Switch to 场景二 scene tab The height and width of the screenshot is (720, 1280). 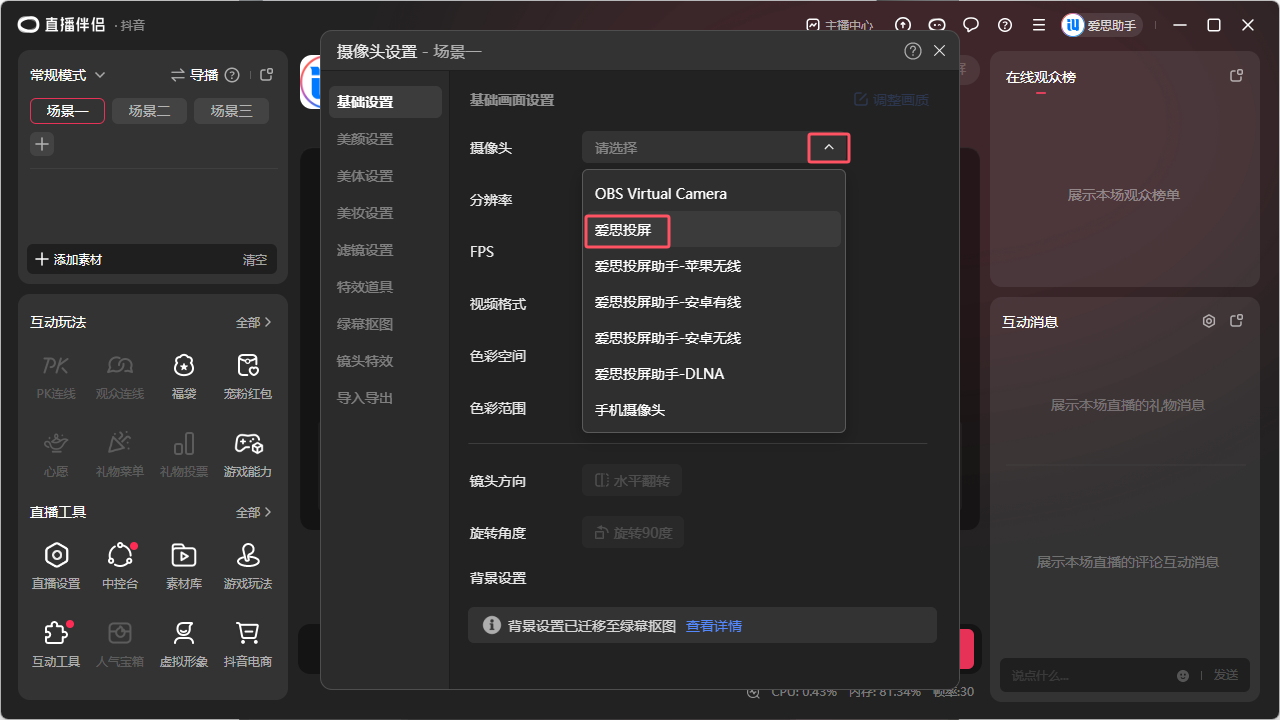pos(149,111)
